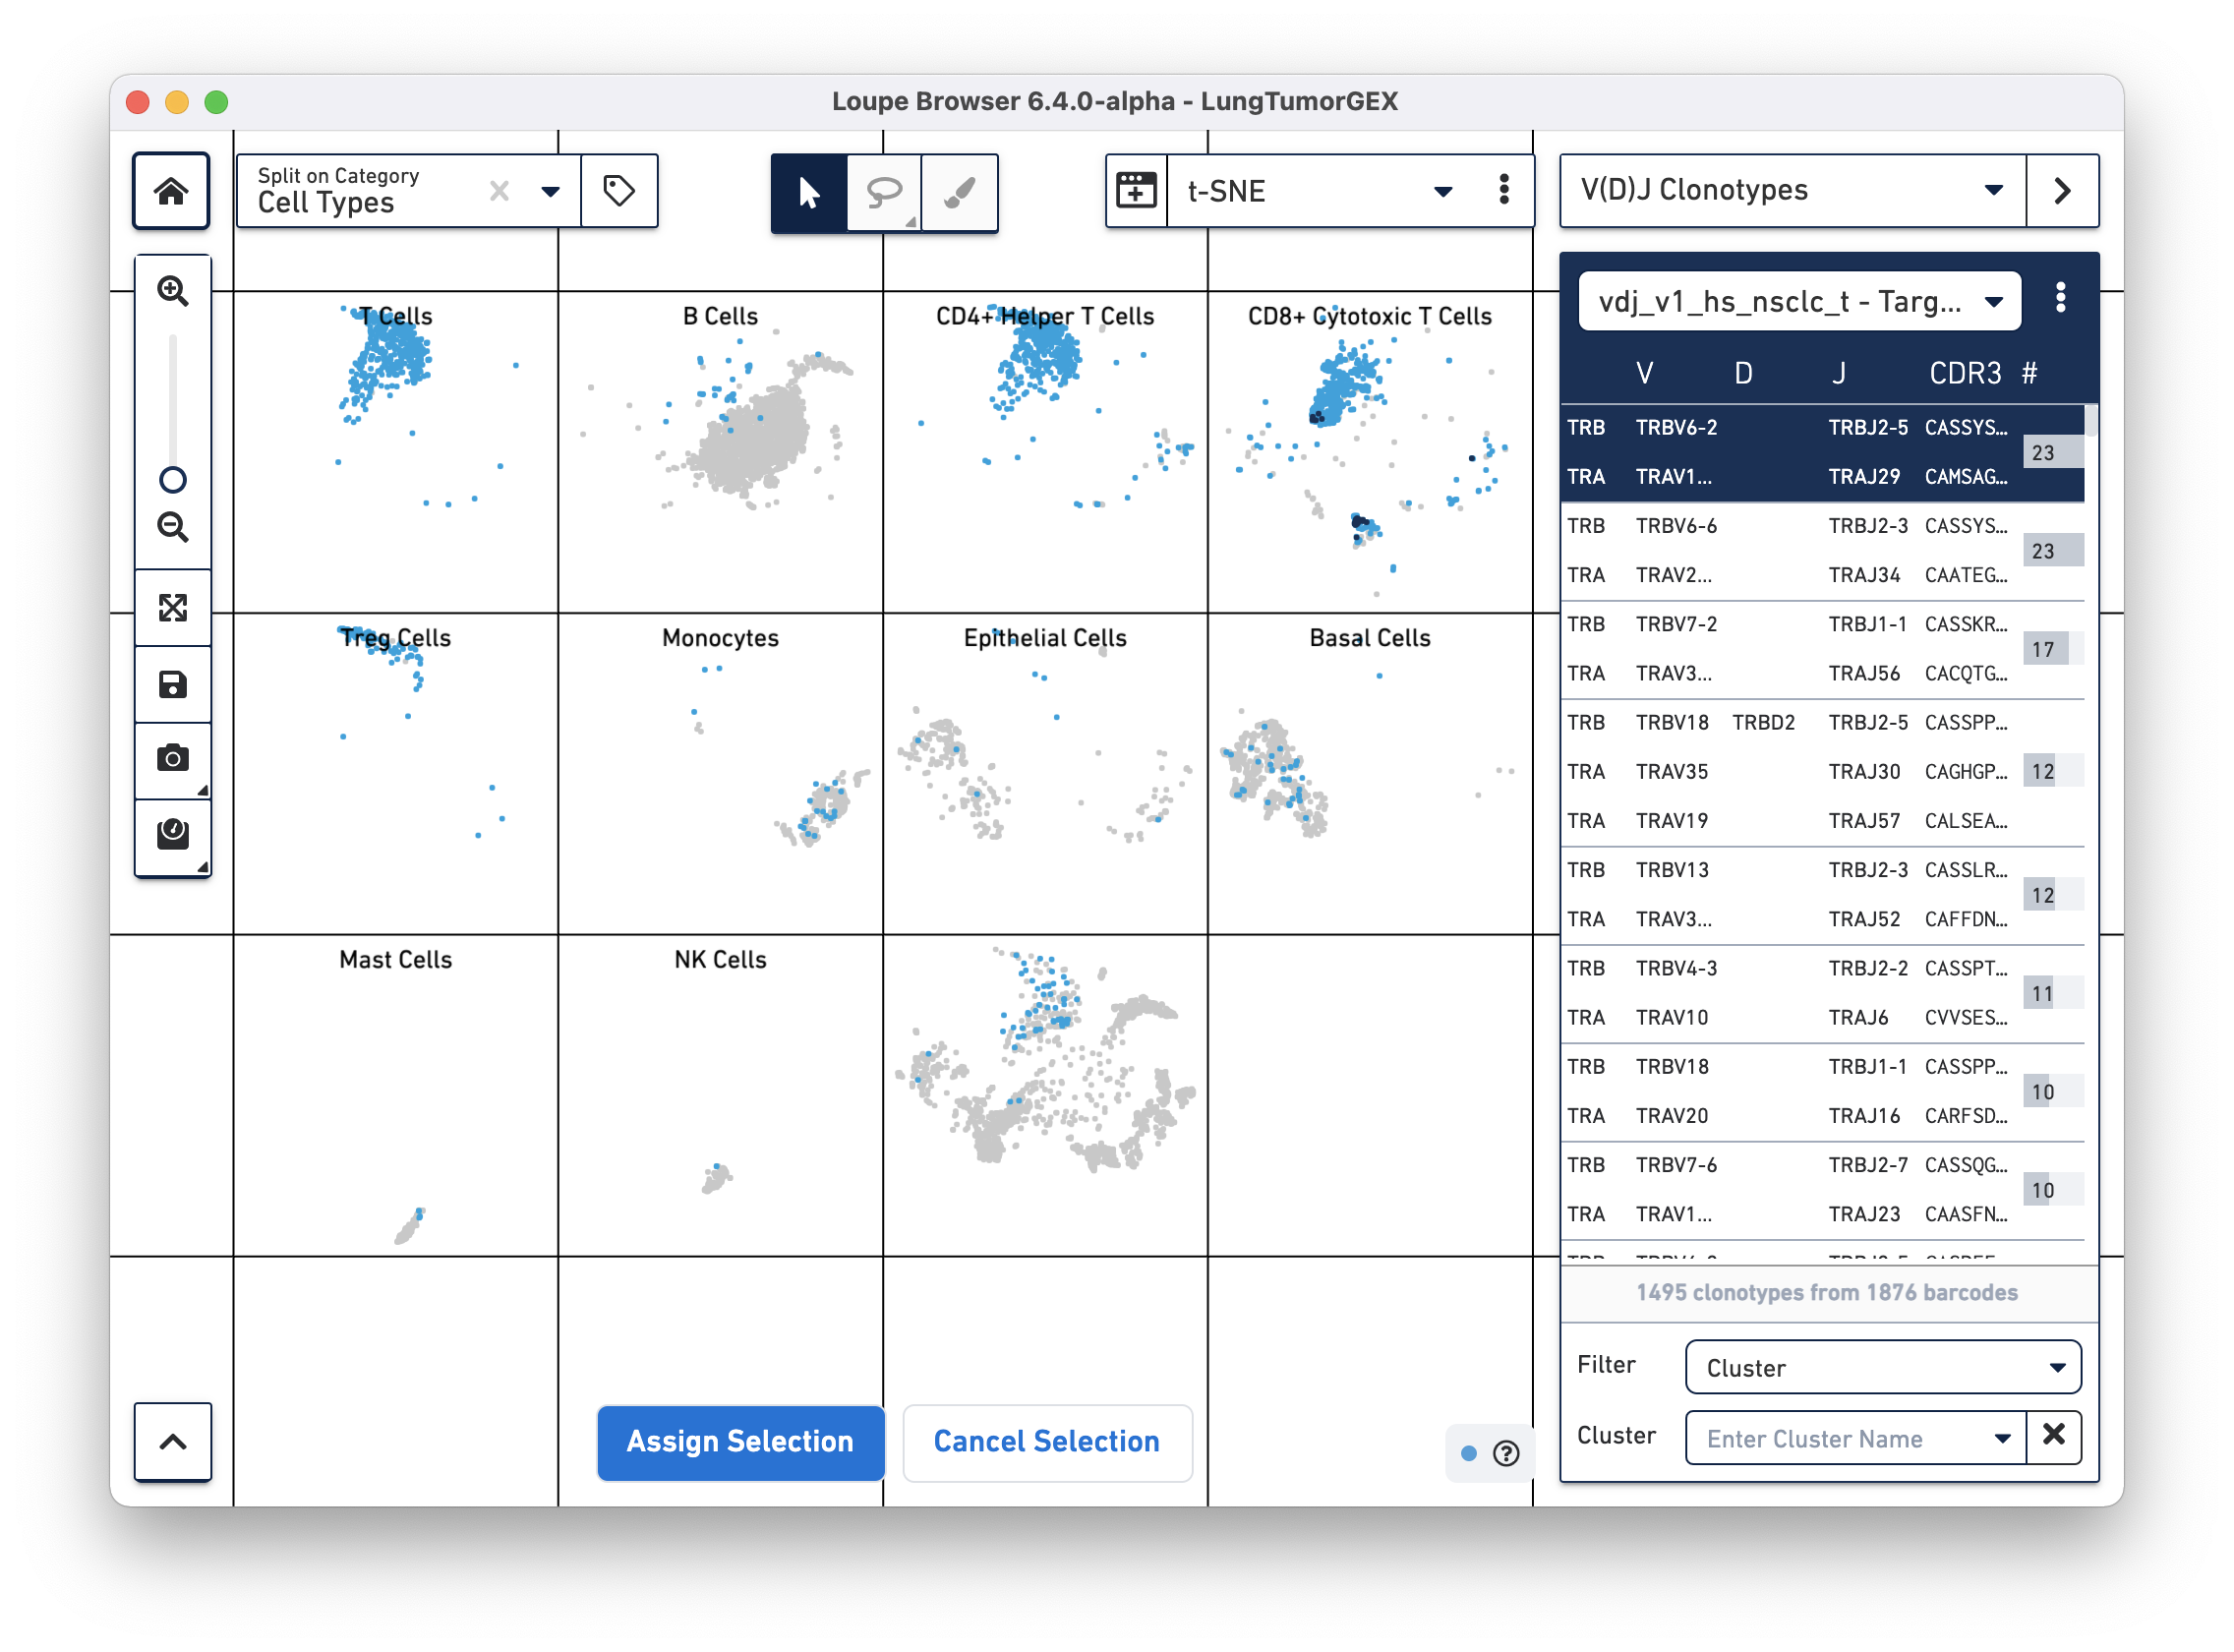The image size is (2234, 1652).
Task: Open the Filter Cluster dropdown
Action: click(1882, 1367)
